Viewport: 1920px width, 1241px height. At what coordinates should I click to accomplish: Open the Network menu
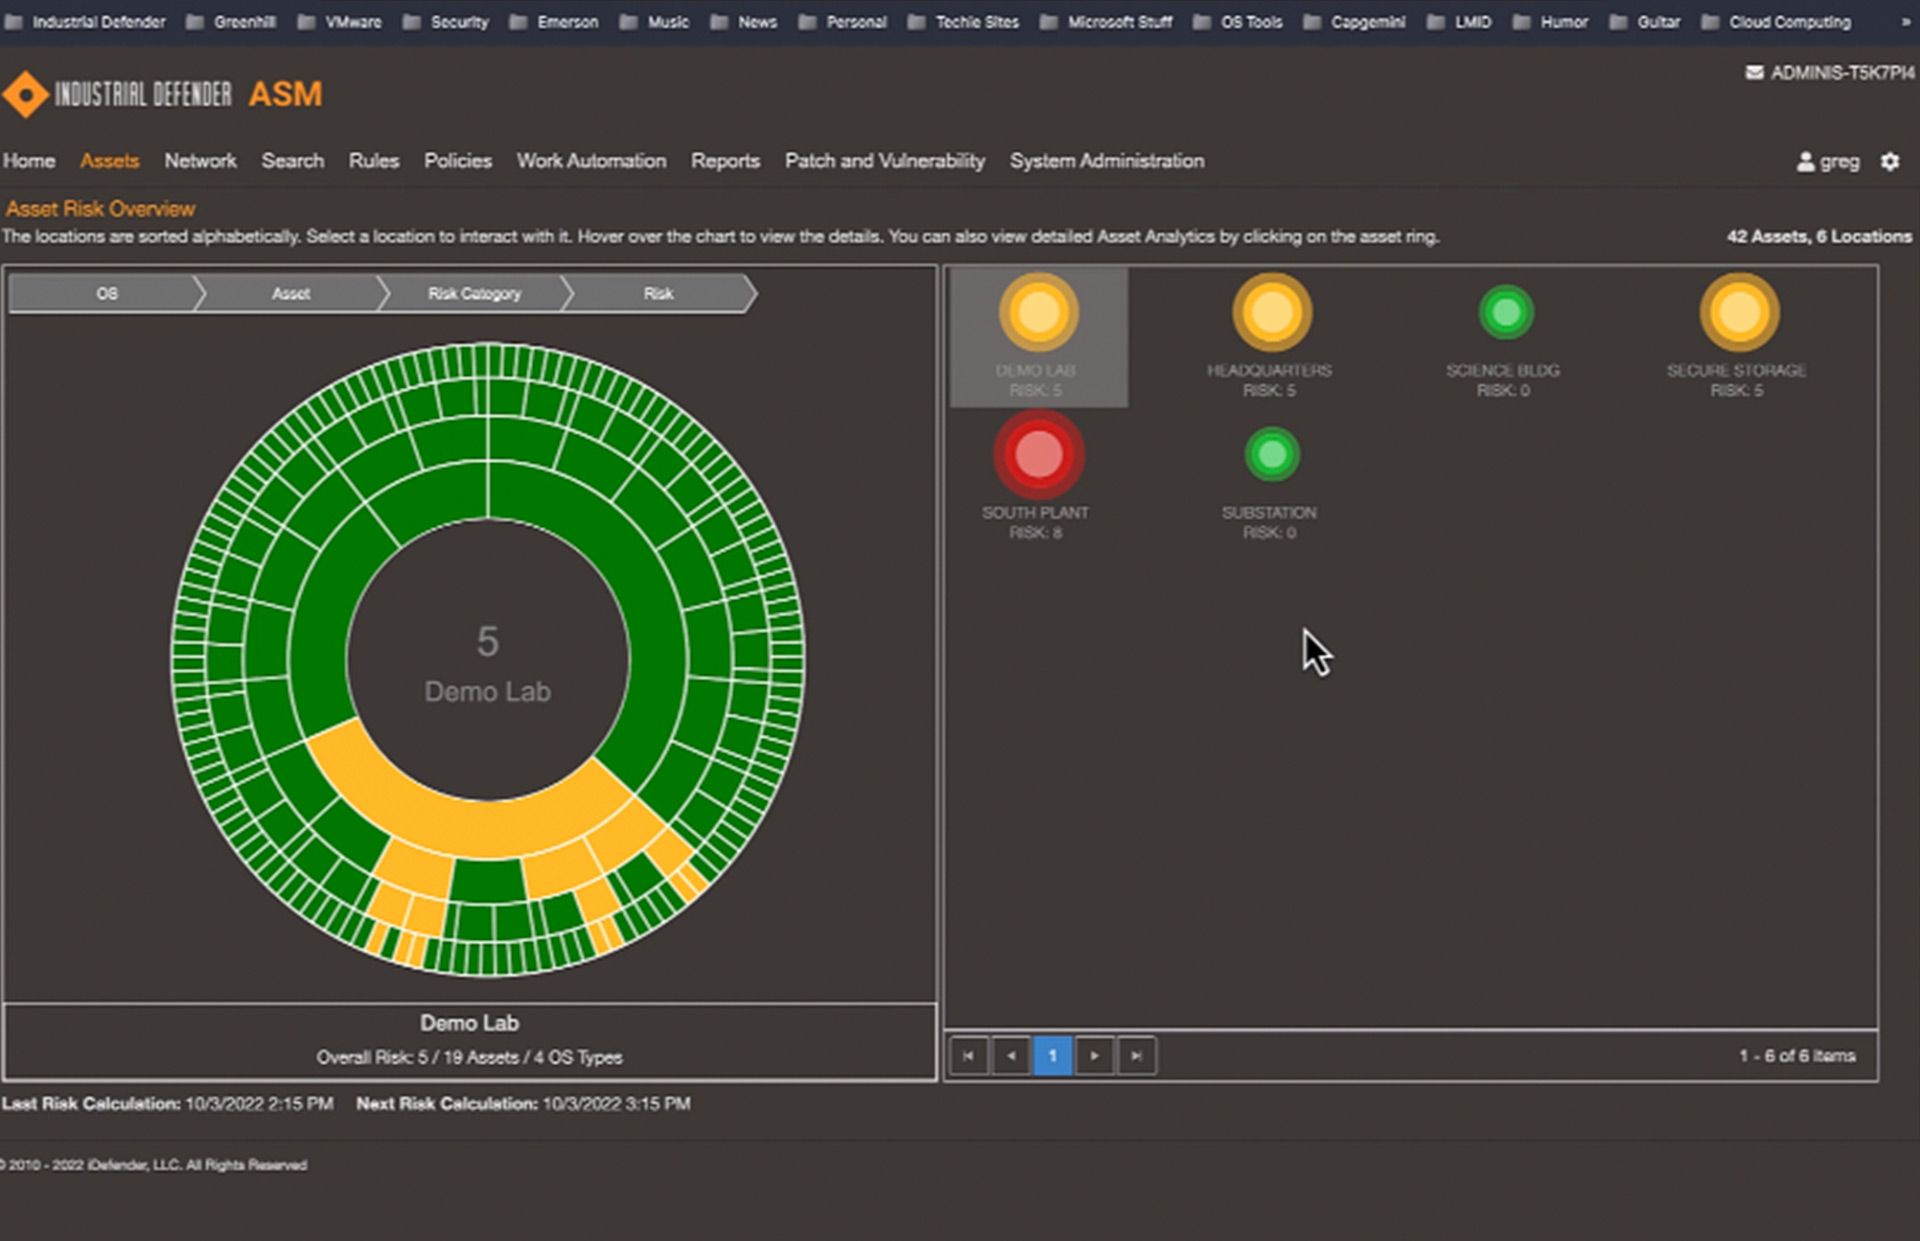pos(200,161)
